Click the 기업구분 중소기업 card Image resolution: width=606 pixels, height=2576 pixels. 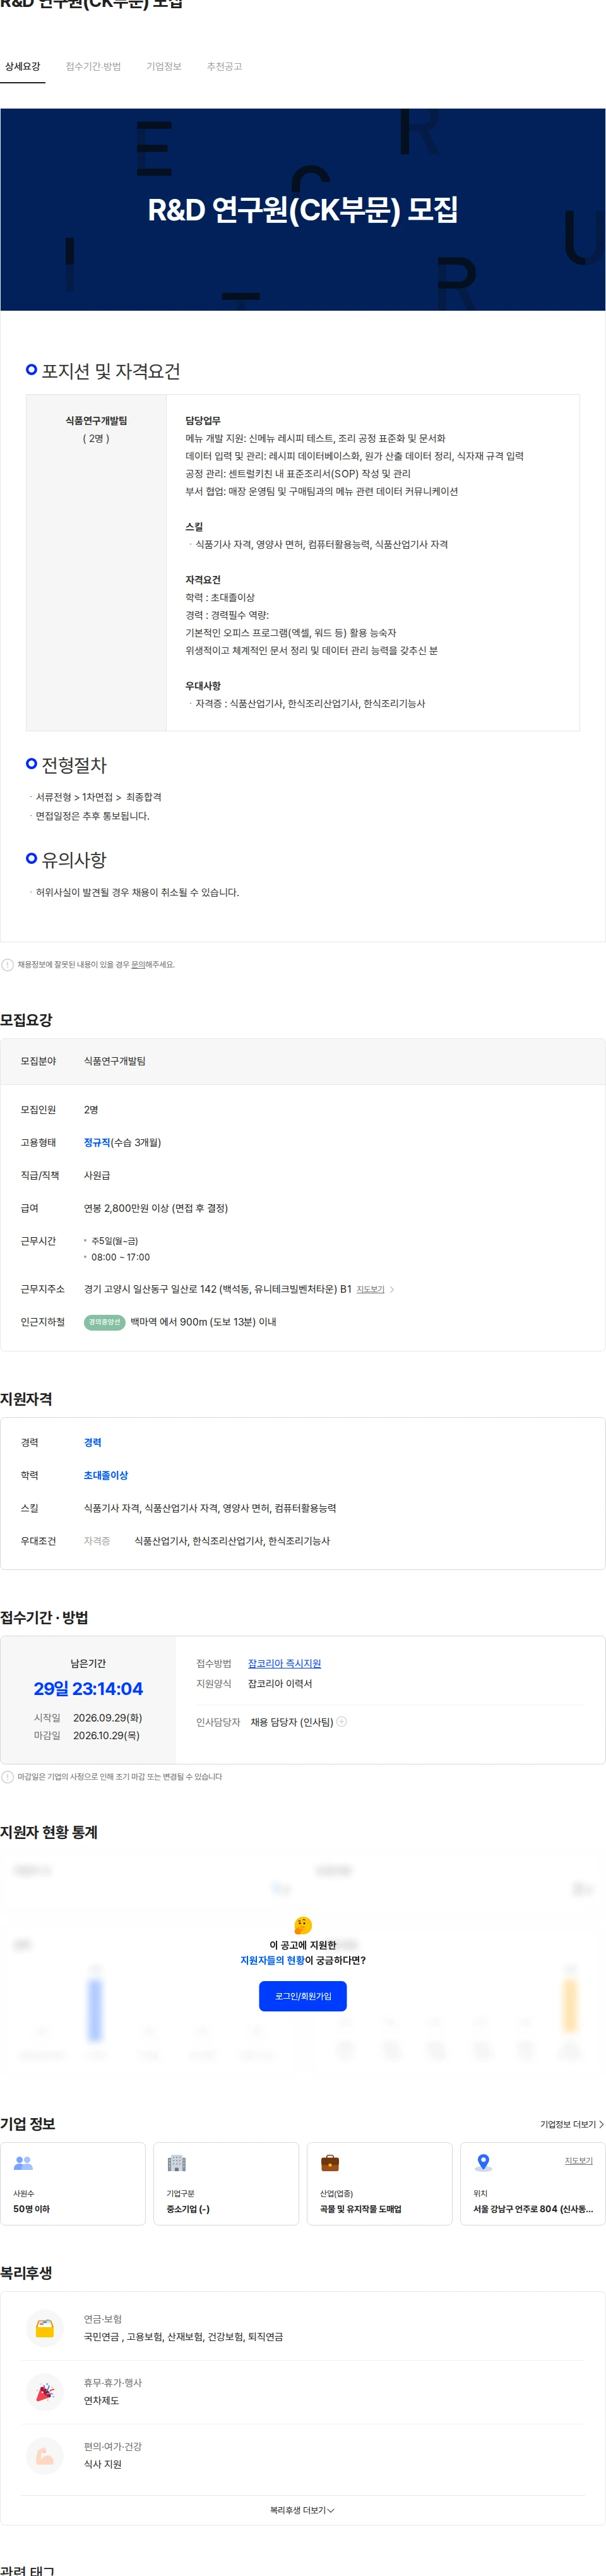[x=226, y=2183]
